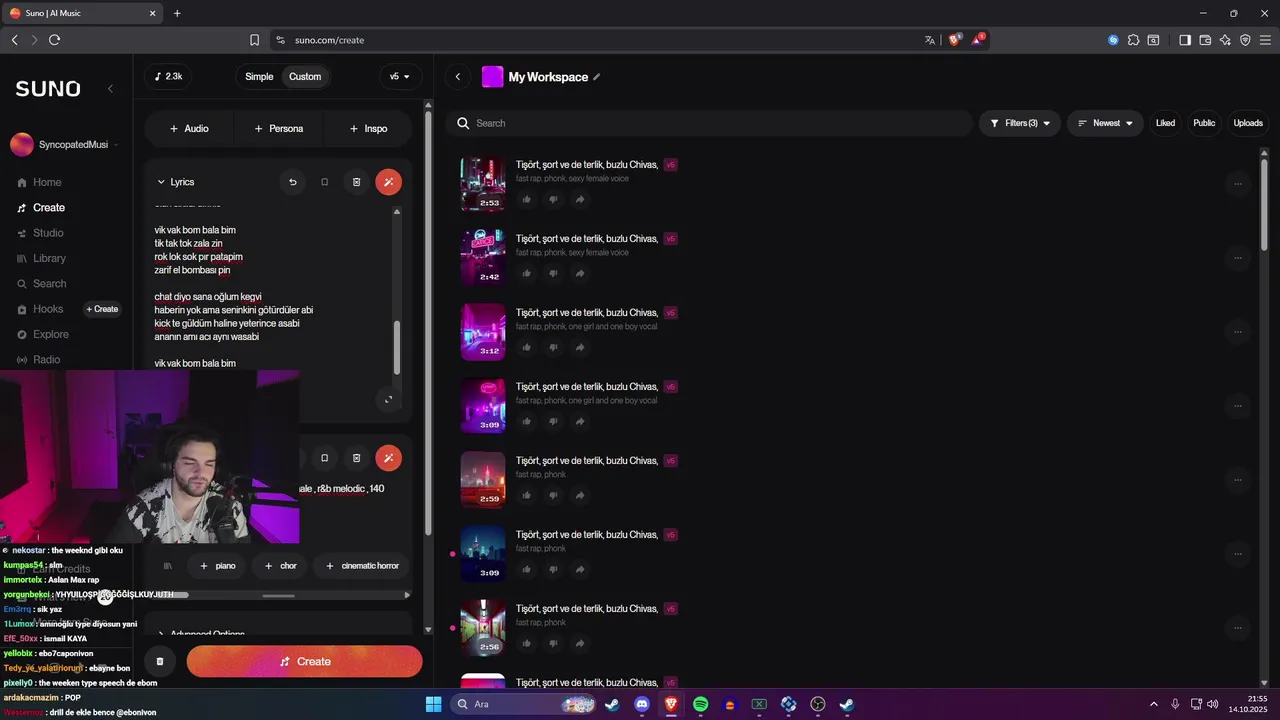Click the style tags horizontal scrollbar

pyautogui.click(x=278, y=595)
